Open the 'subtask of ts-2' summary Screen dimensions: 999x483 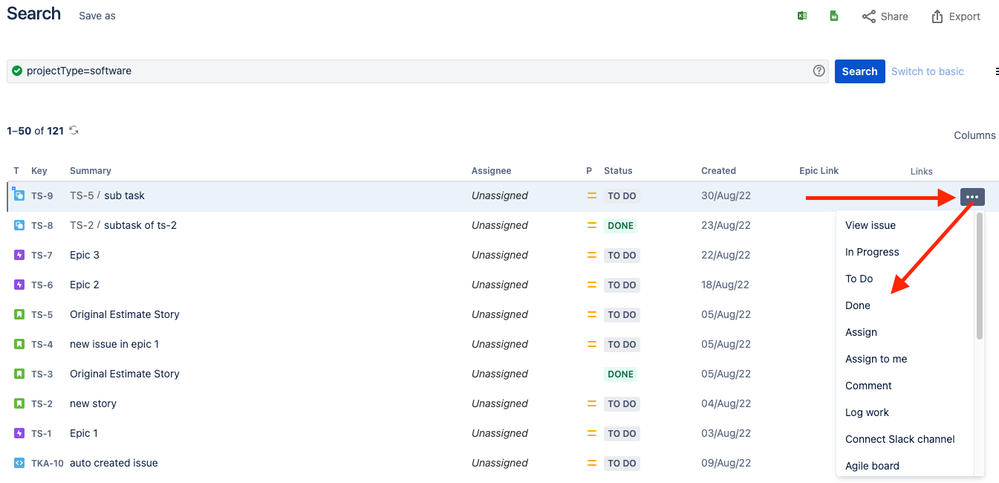point(140,225)
